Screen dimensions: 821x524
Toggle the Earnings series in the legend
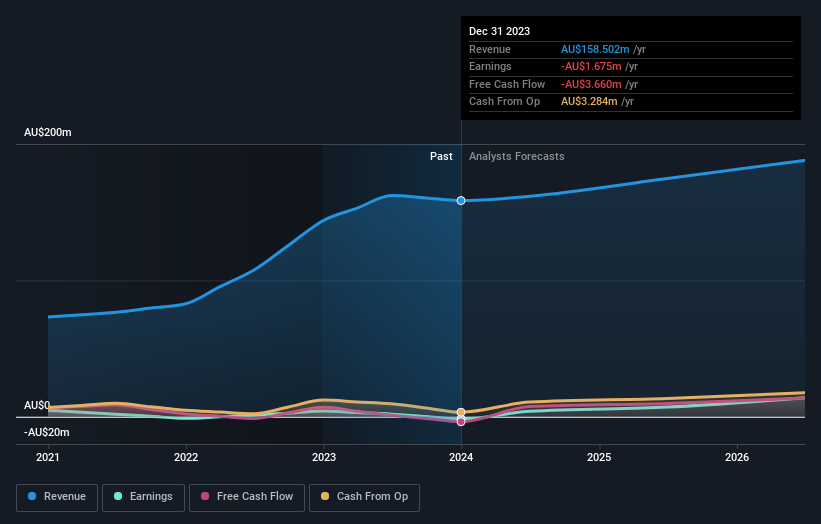143,497
